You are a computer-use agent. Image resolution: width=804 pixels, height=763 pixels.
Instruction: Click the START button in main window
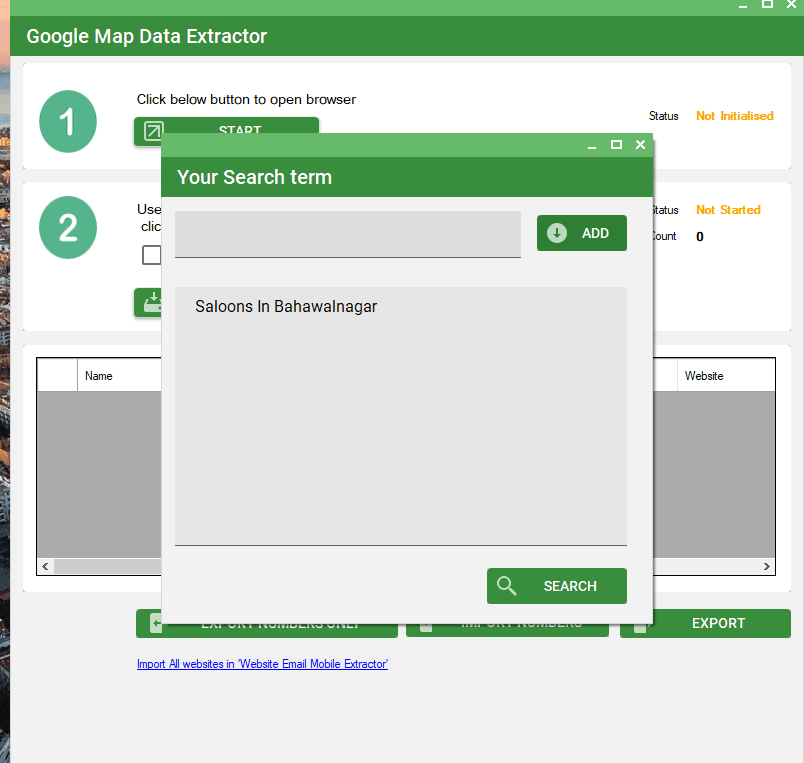(x=226, y=125)
